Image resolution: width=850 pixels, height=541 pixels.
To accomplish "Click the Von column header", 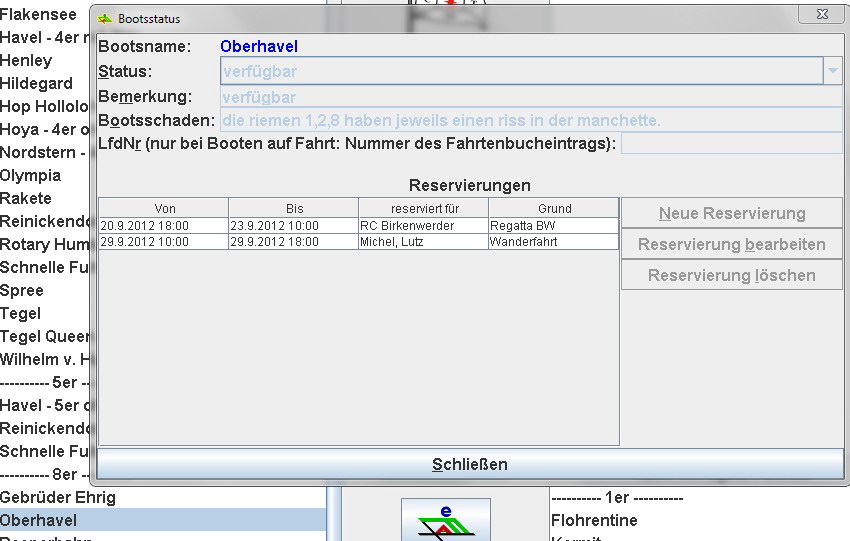I will (164, 208).
